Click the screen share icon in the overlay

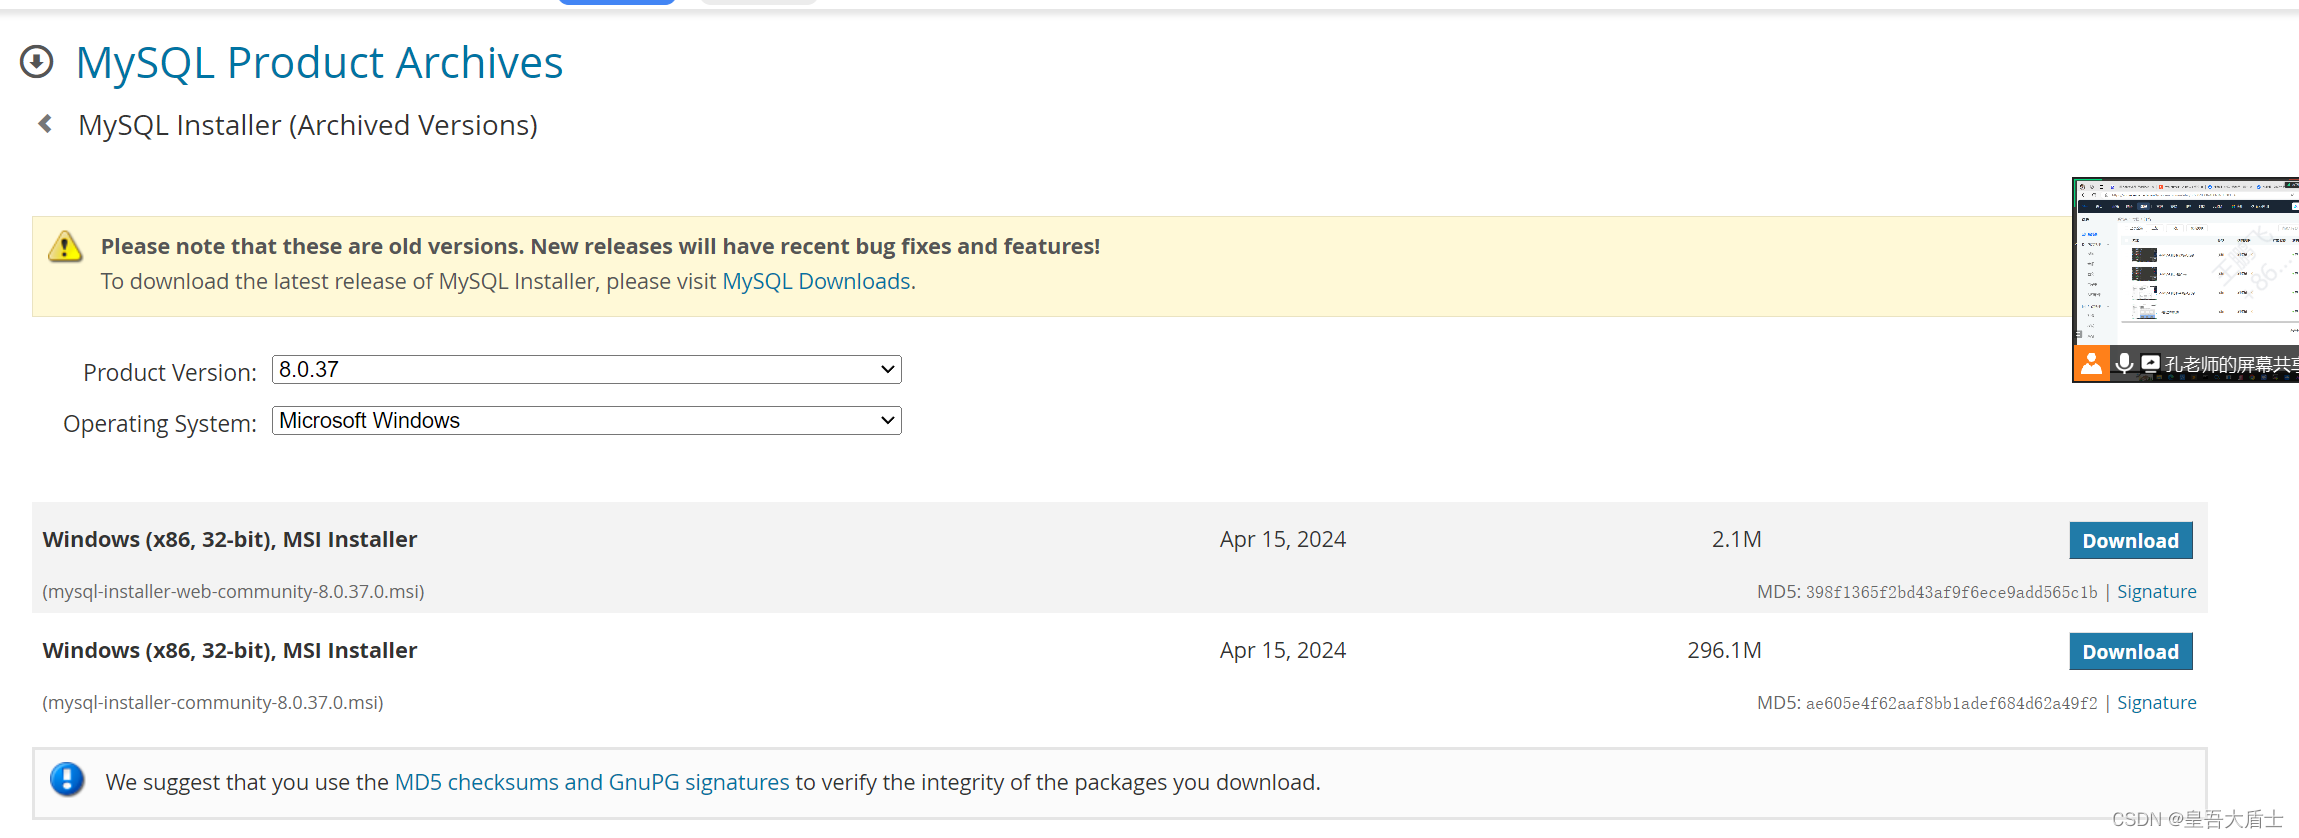coord(2150,363)
